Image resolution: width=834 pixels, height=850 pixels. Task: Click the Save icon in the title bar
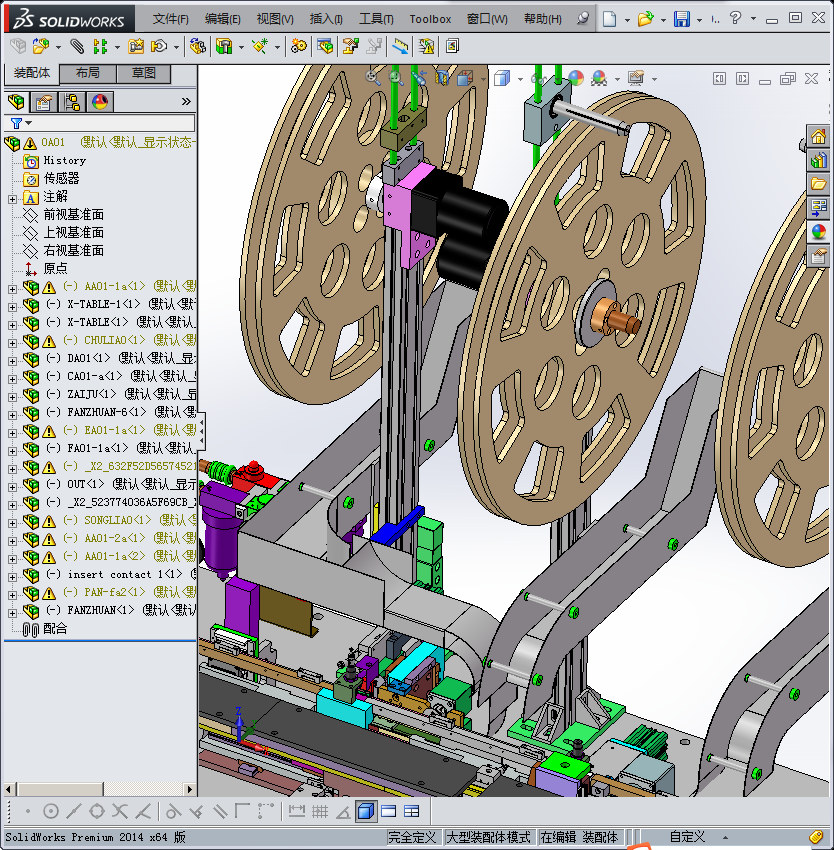coord(681,19)
